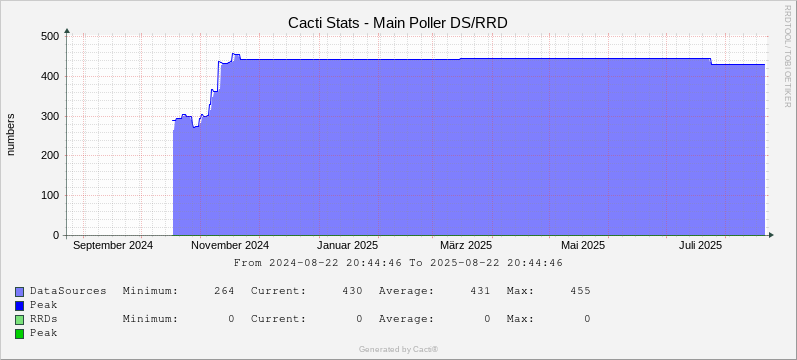
Task: Click the x-axis label November 2024
Action: pyautogui.click(x=229, y=246)
